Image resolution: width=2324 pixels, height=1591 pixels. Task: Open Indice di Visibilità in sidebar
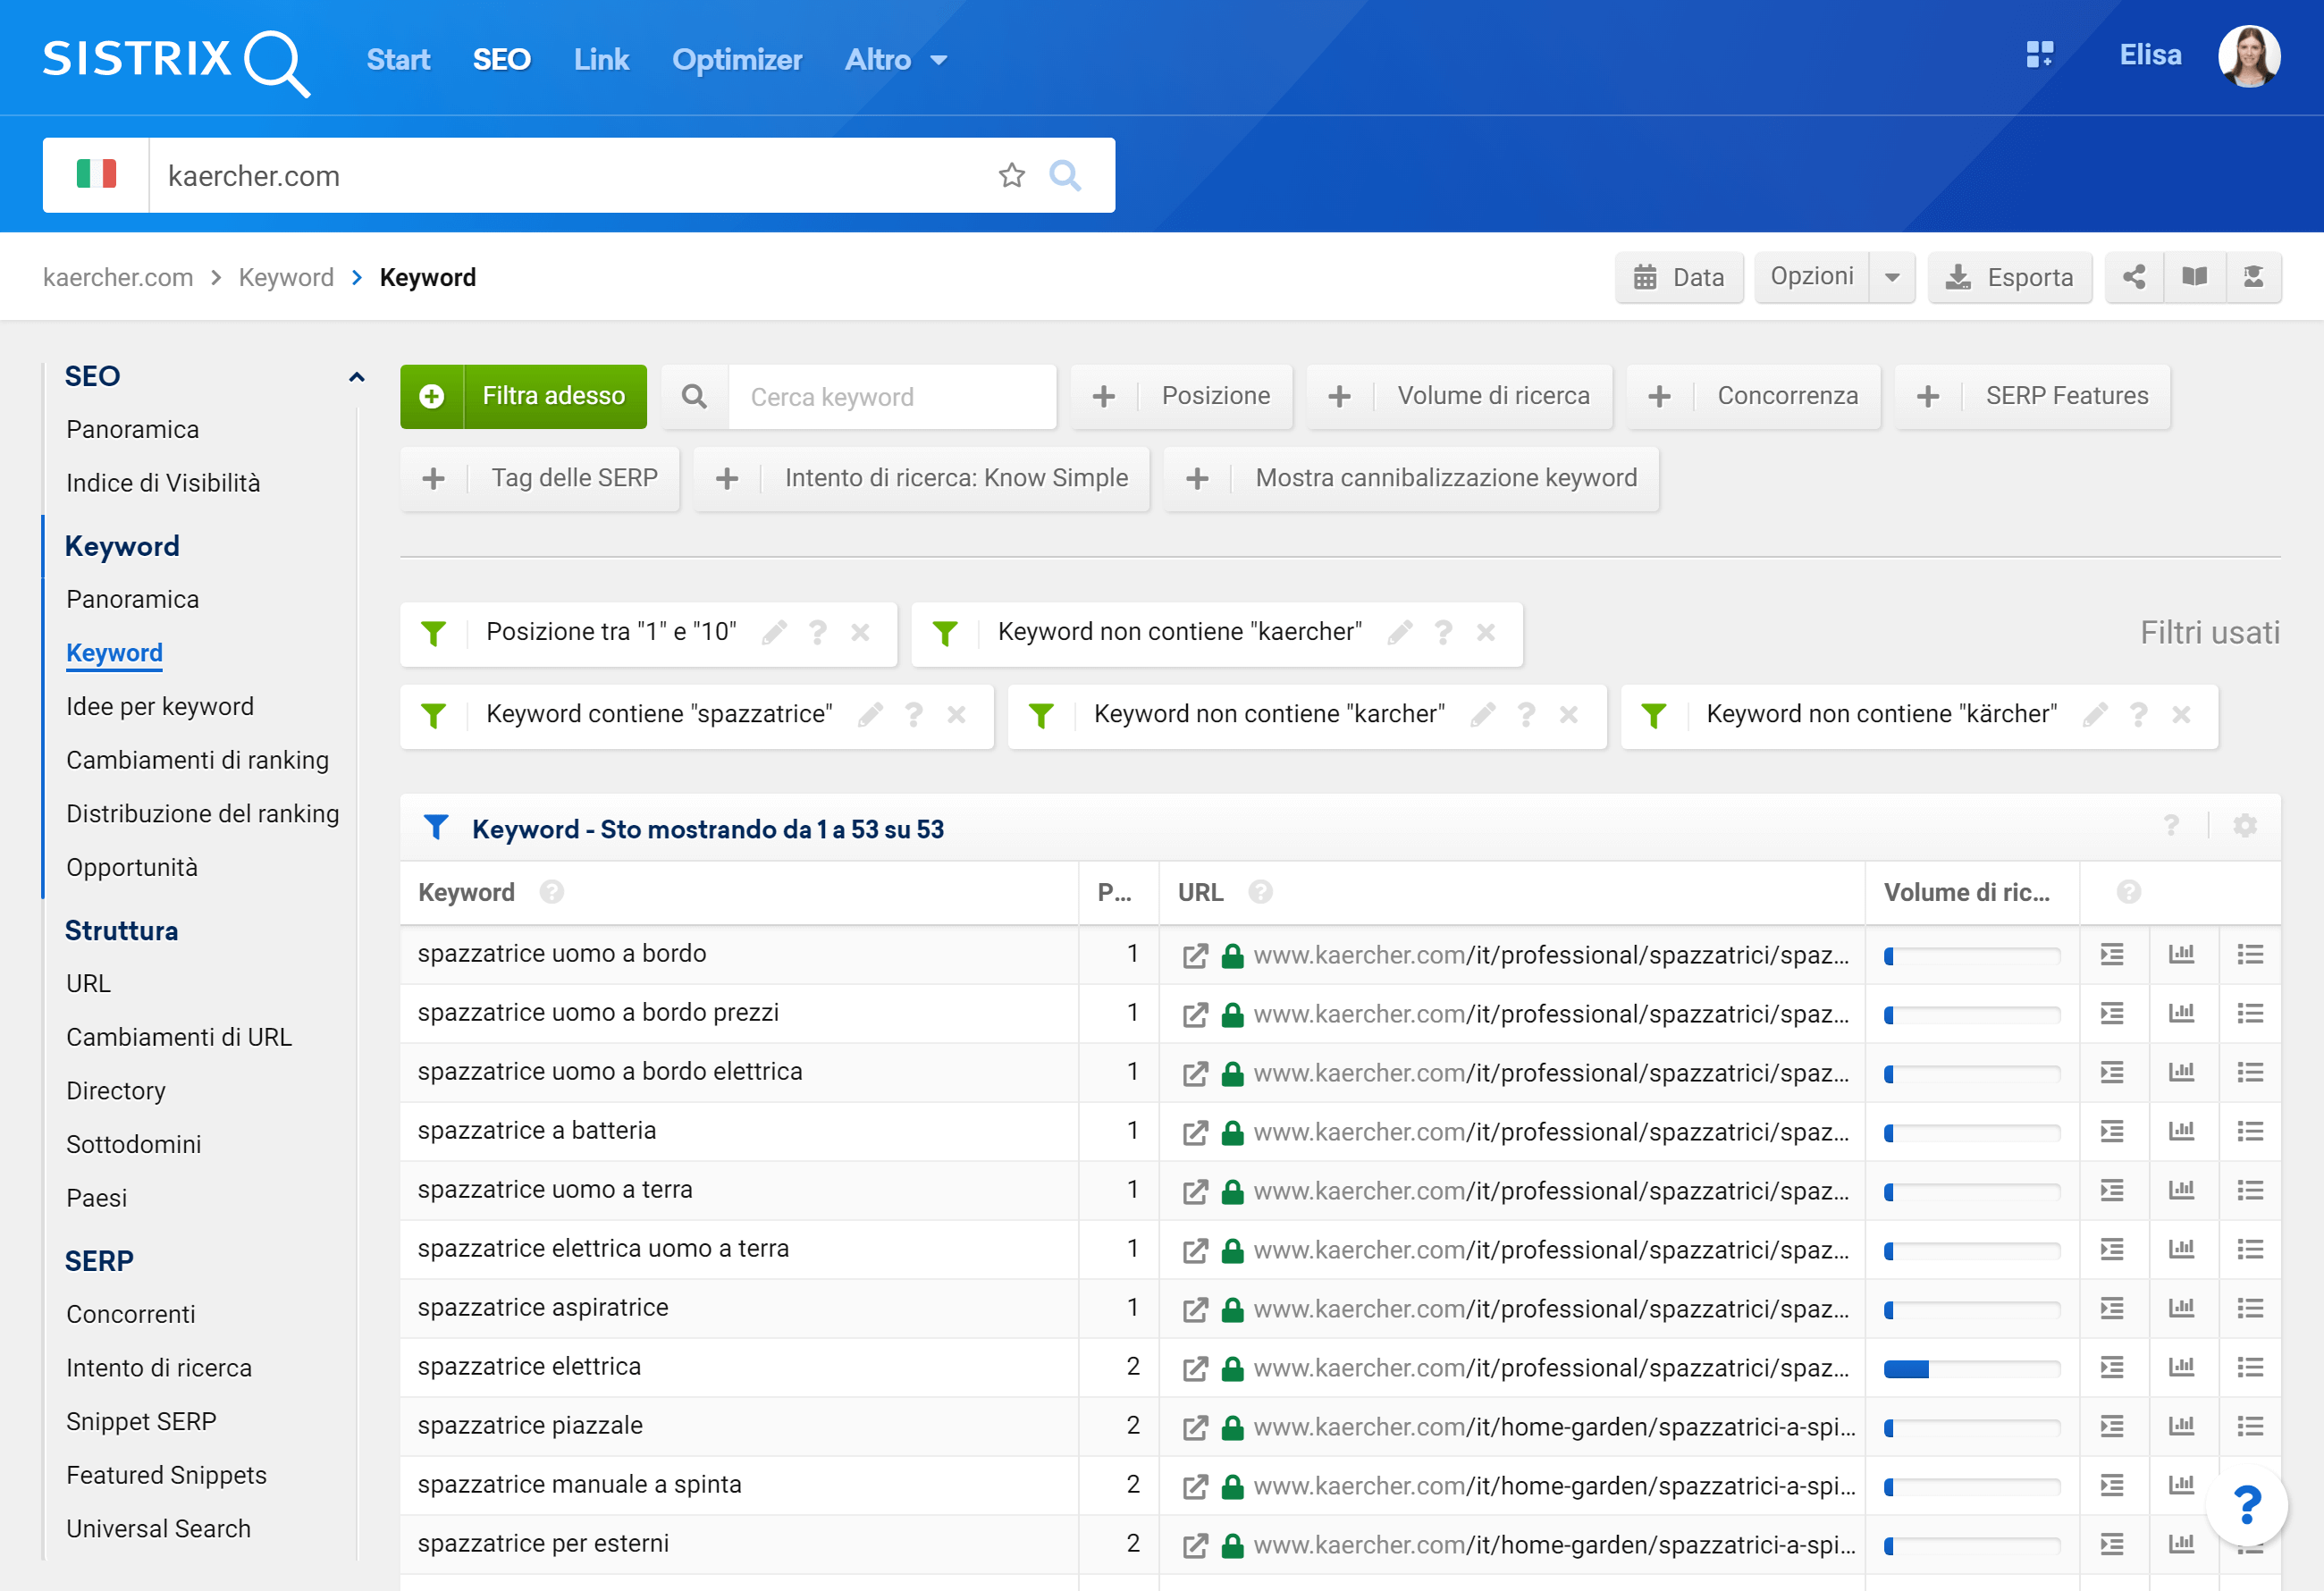tap(163, 483)
